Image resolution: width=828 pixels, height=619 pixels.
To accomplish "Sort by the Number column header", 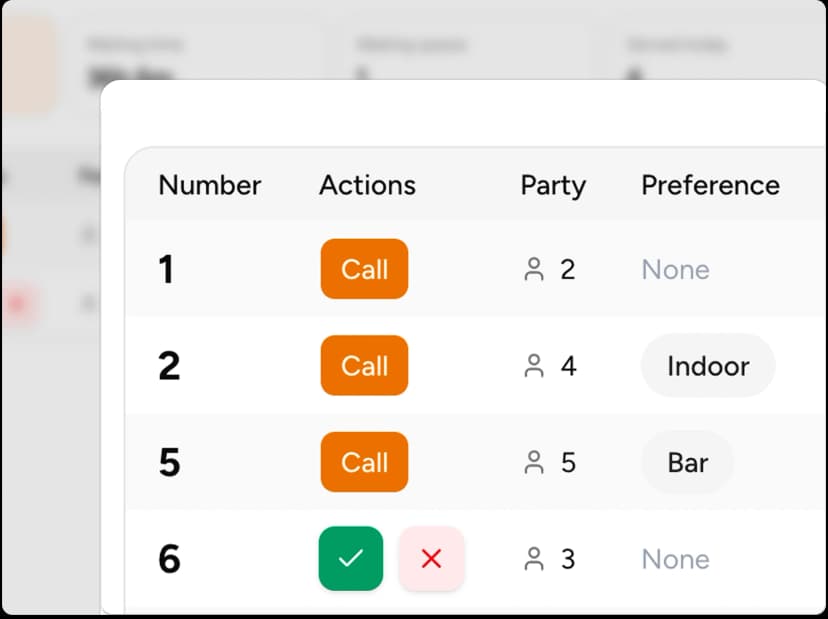I will tap(210, 185).
